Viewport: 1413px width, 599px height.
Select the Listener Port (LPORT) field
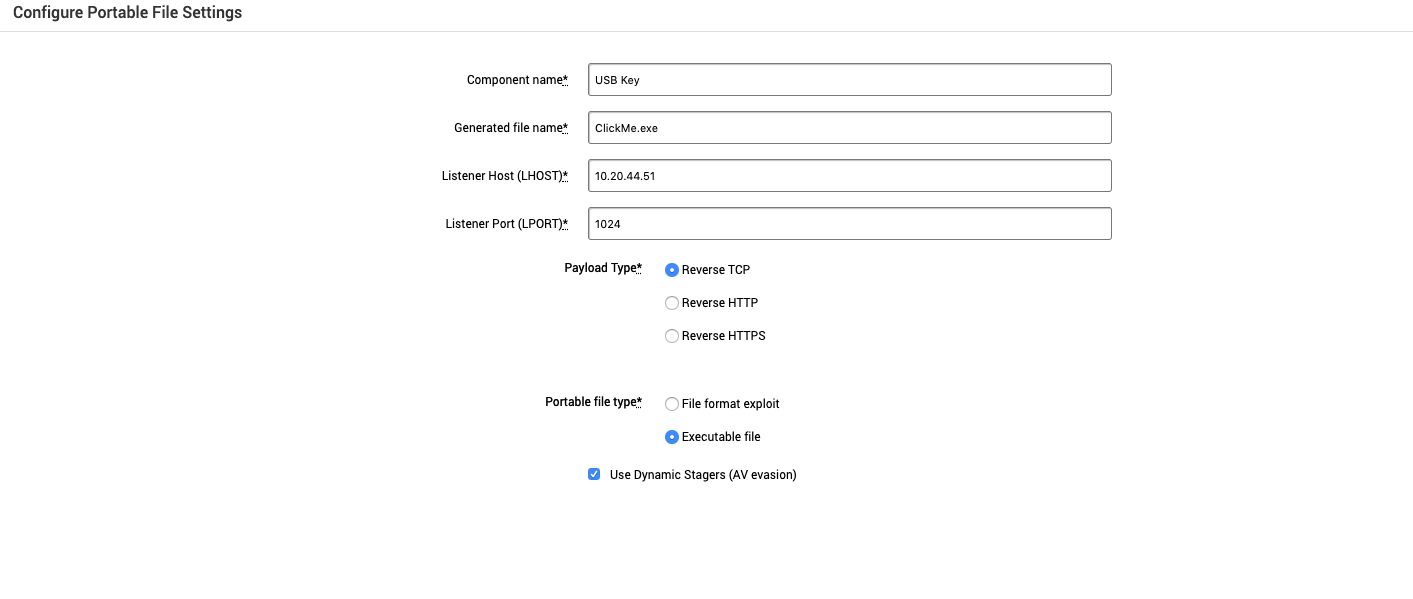click(849, 224)
